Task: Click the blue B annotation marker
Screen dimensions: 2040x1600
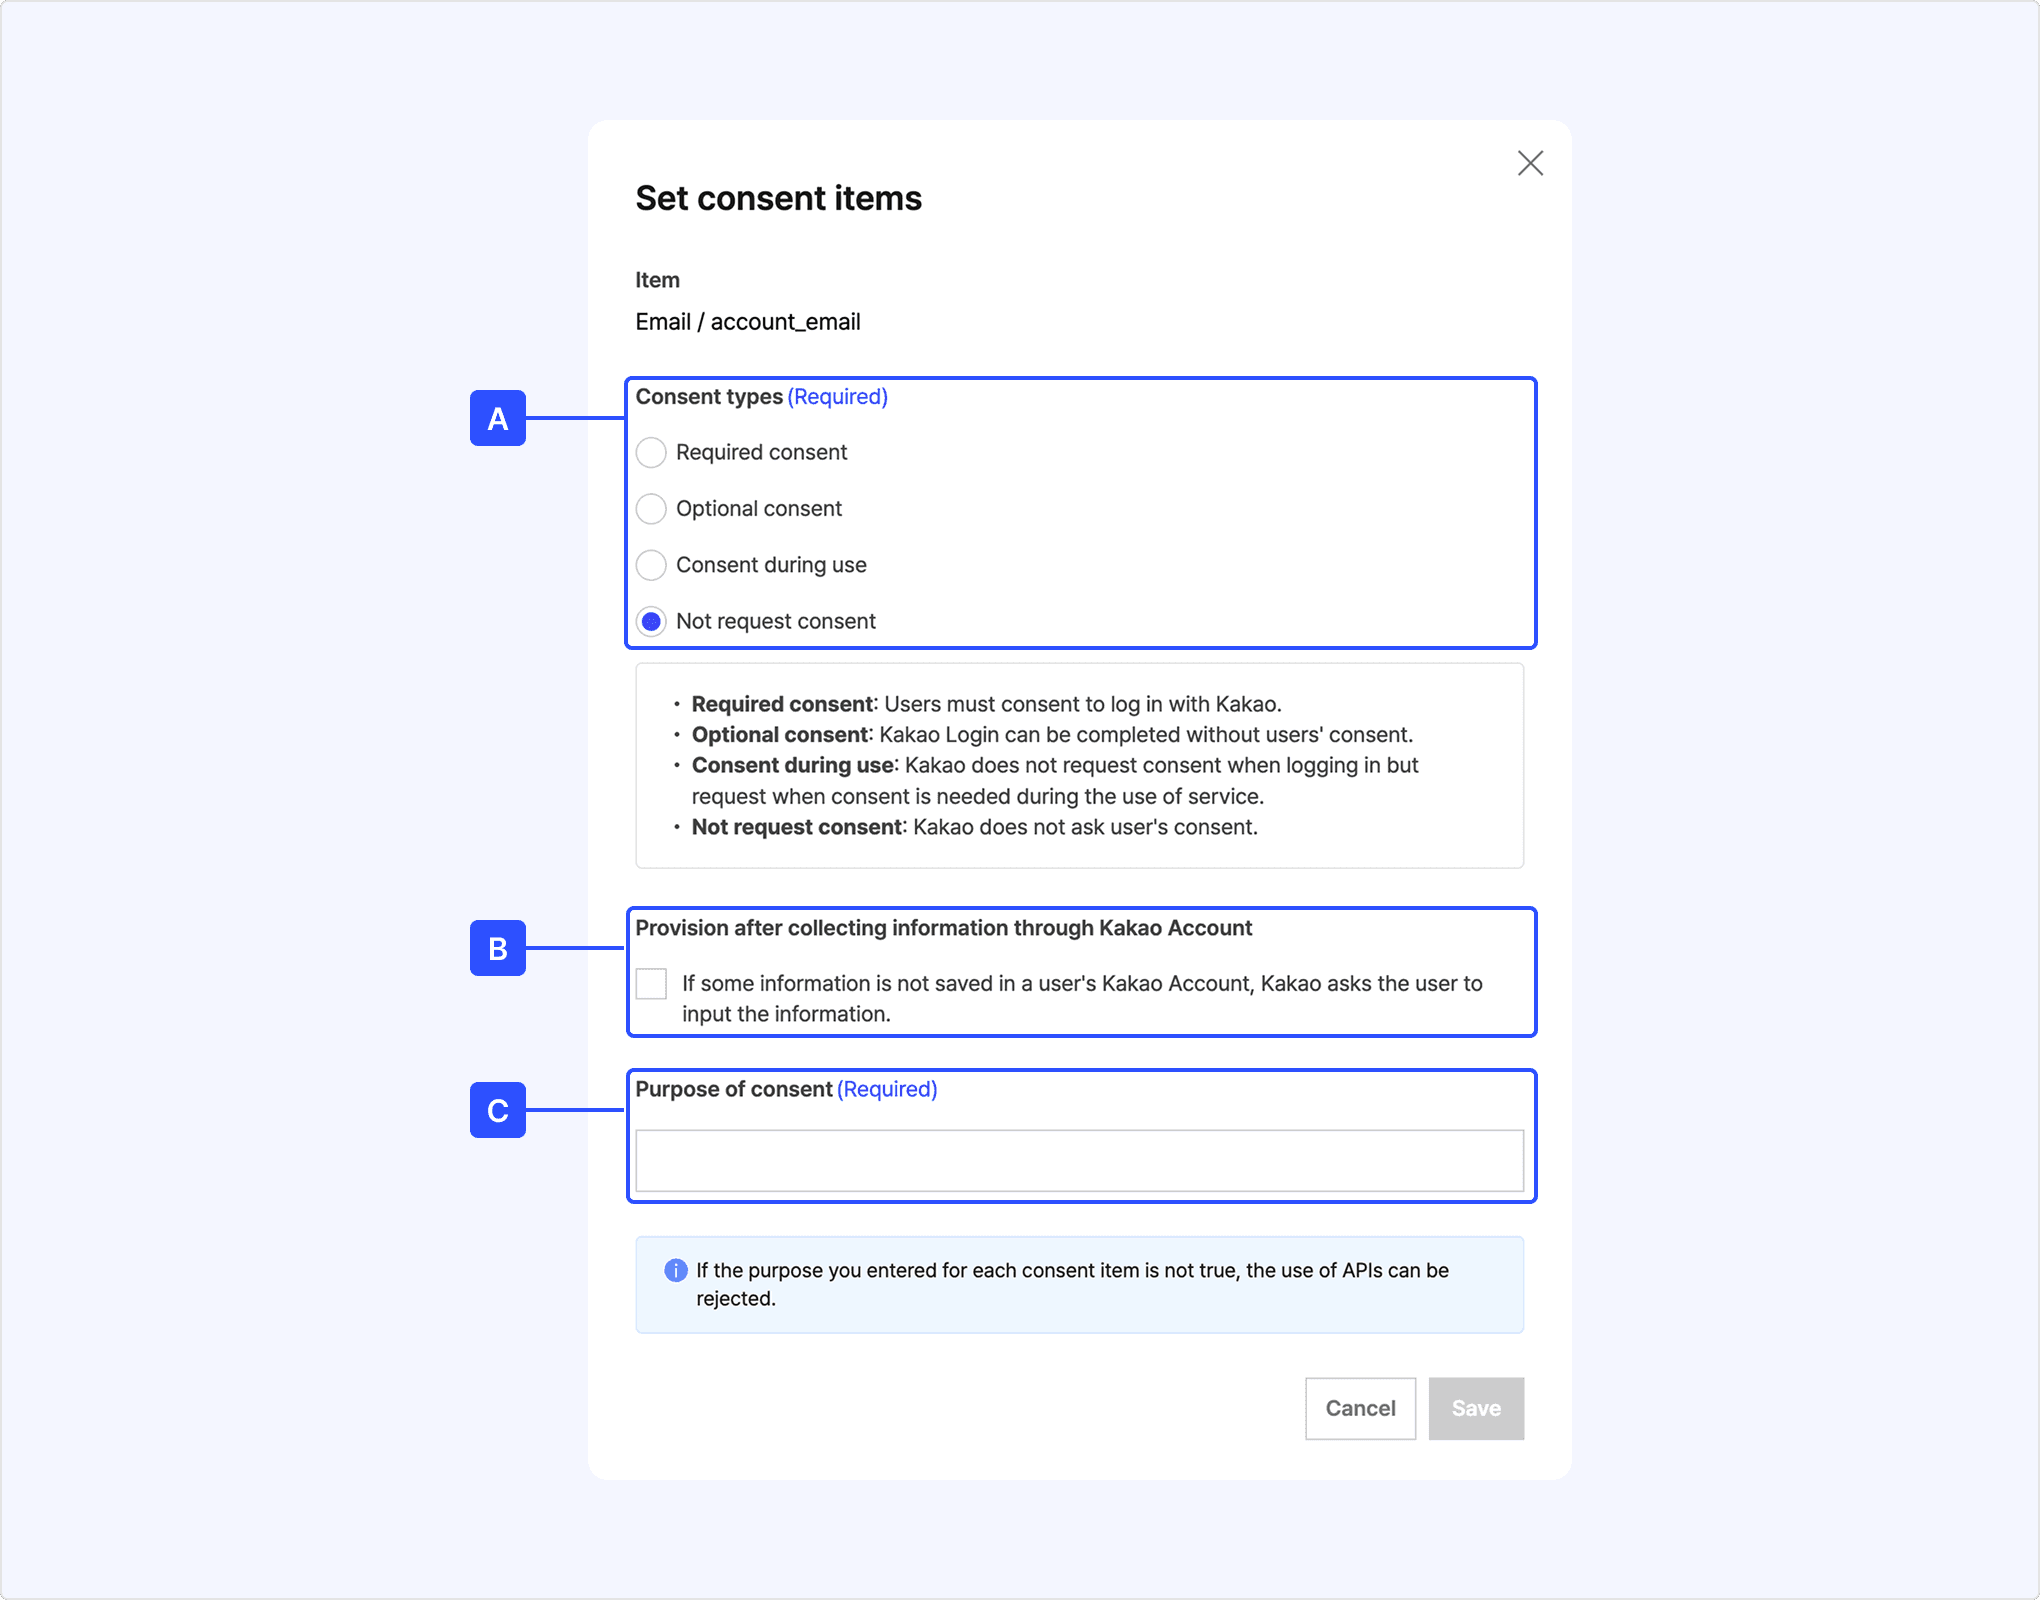Action: [498, 948]
